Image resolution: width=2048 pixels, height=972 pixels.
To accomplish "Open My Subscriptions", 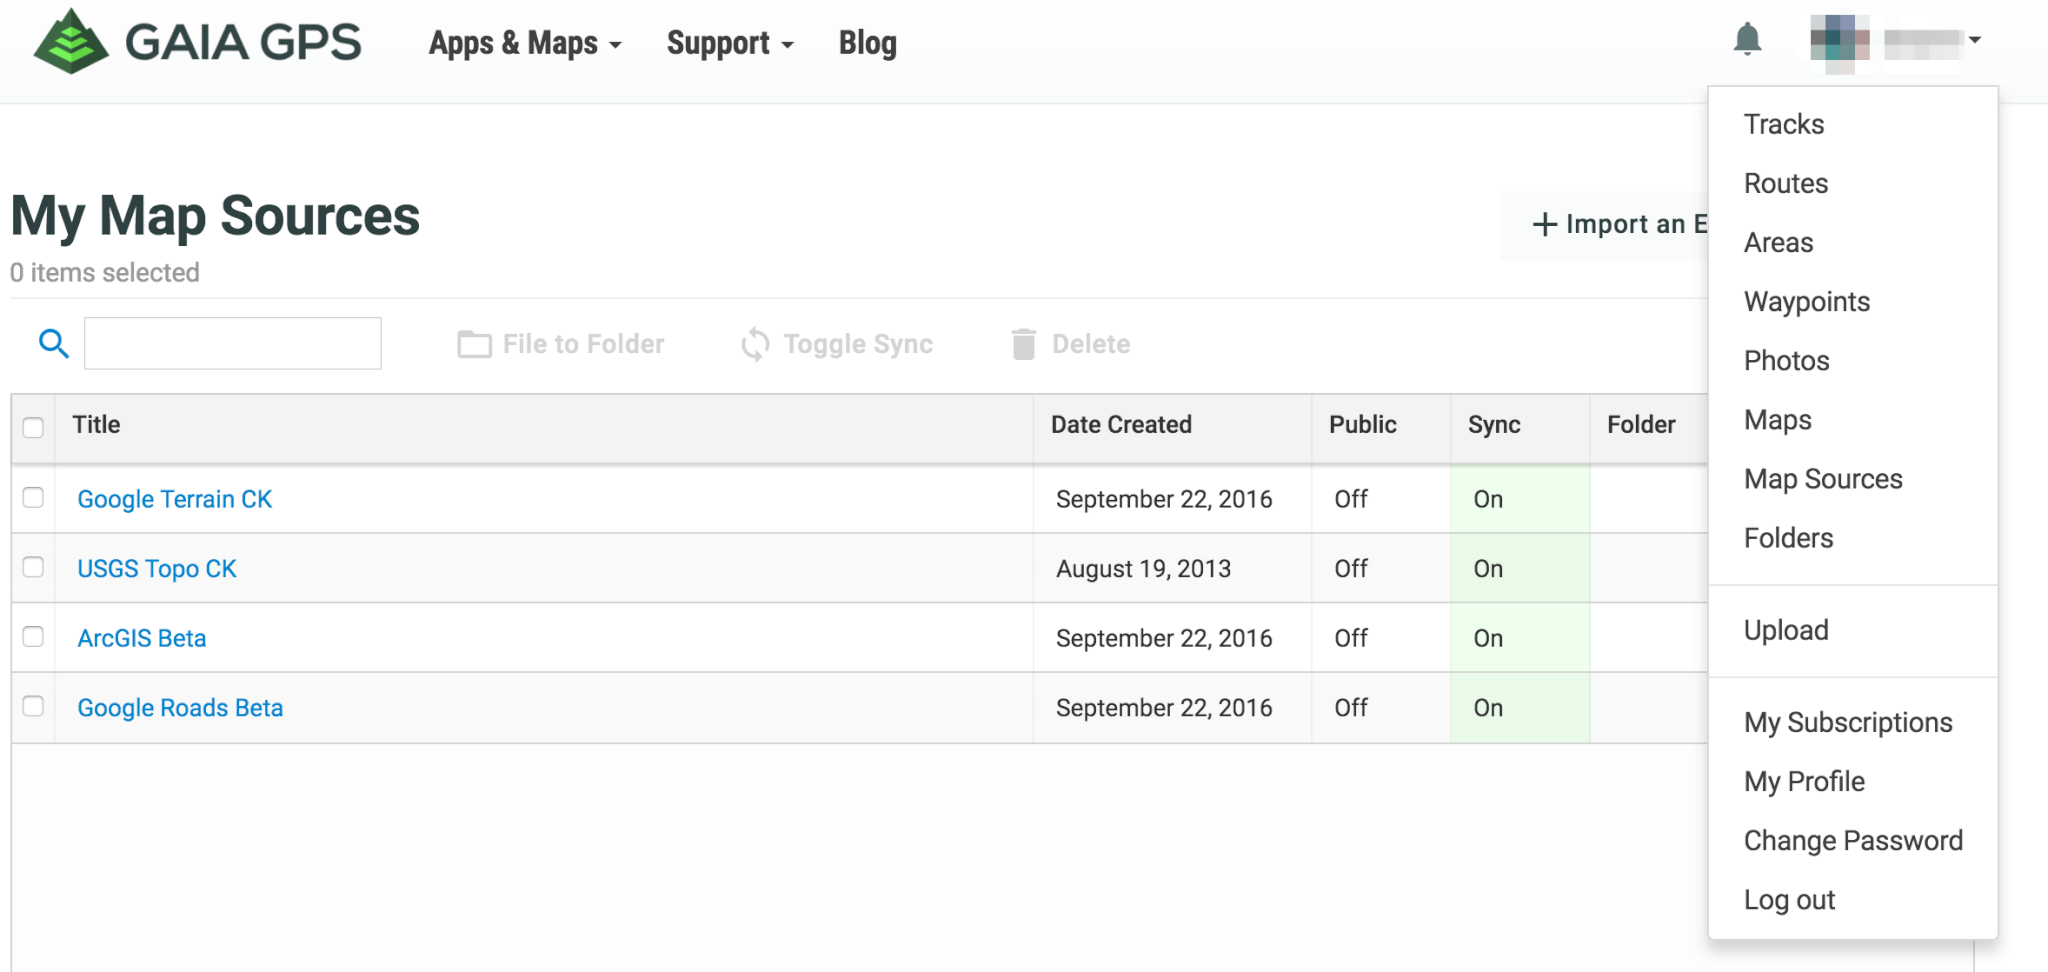I will (1848, 722).
